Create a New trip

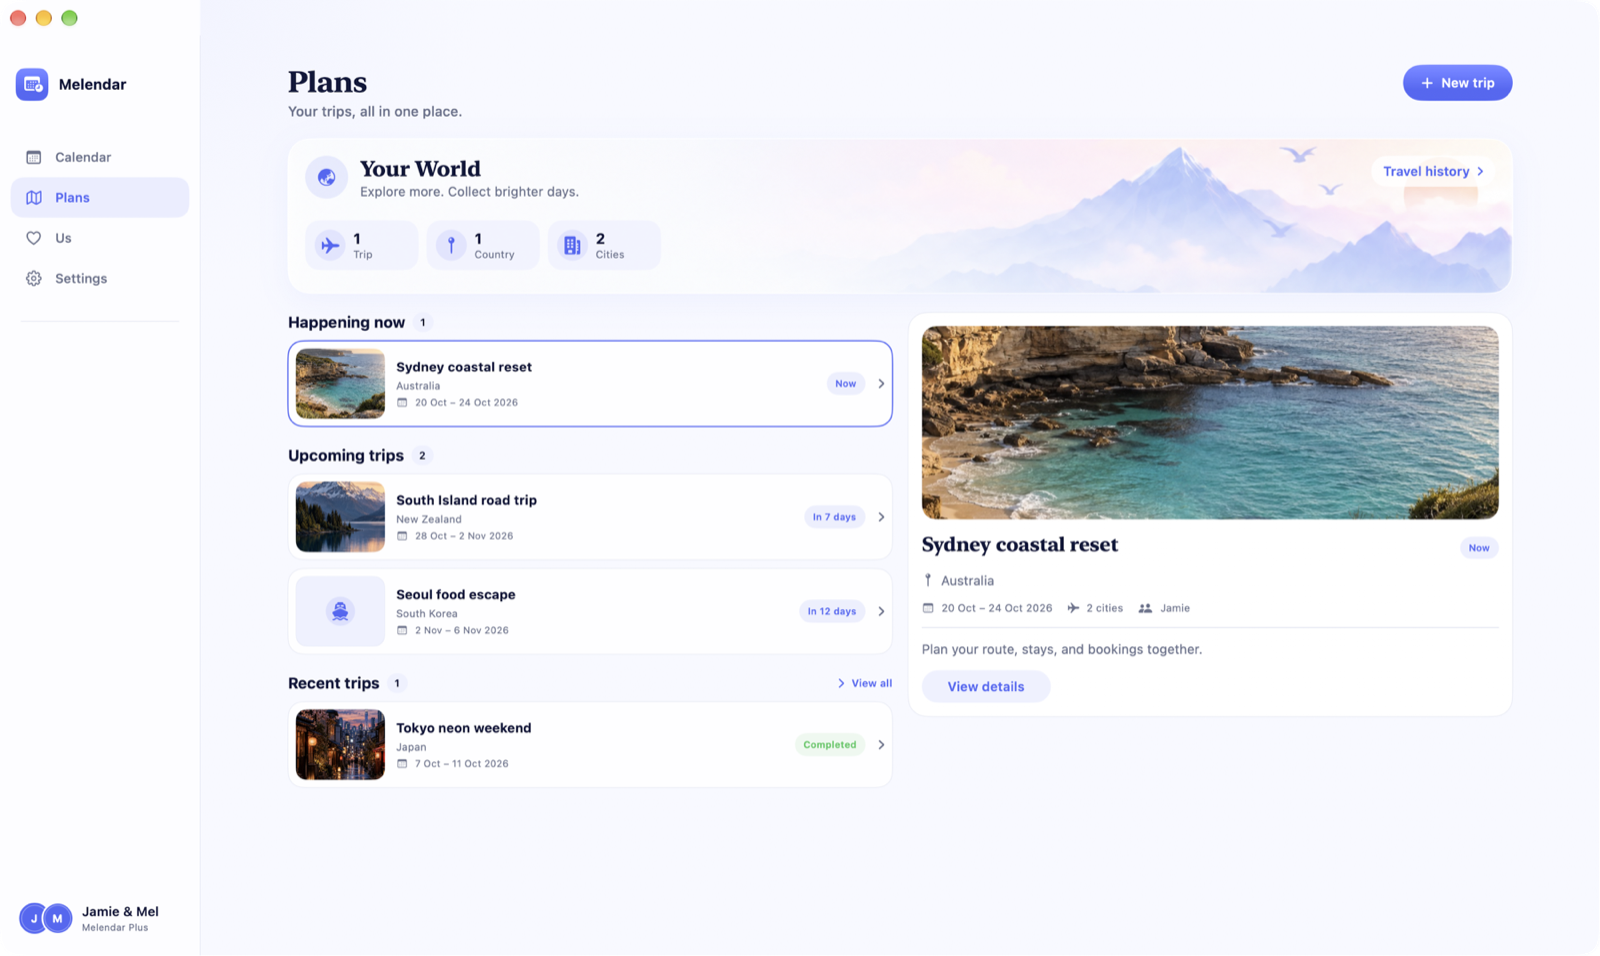(1457, 83)
